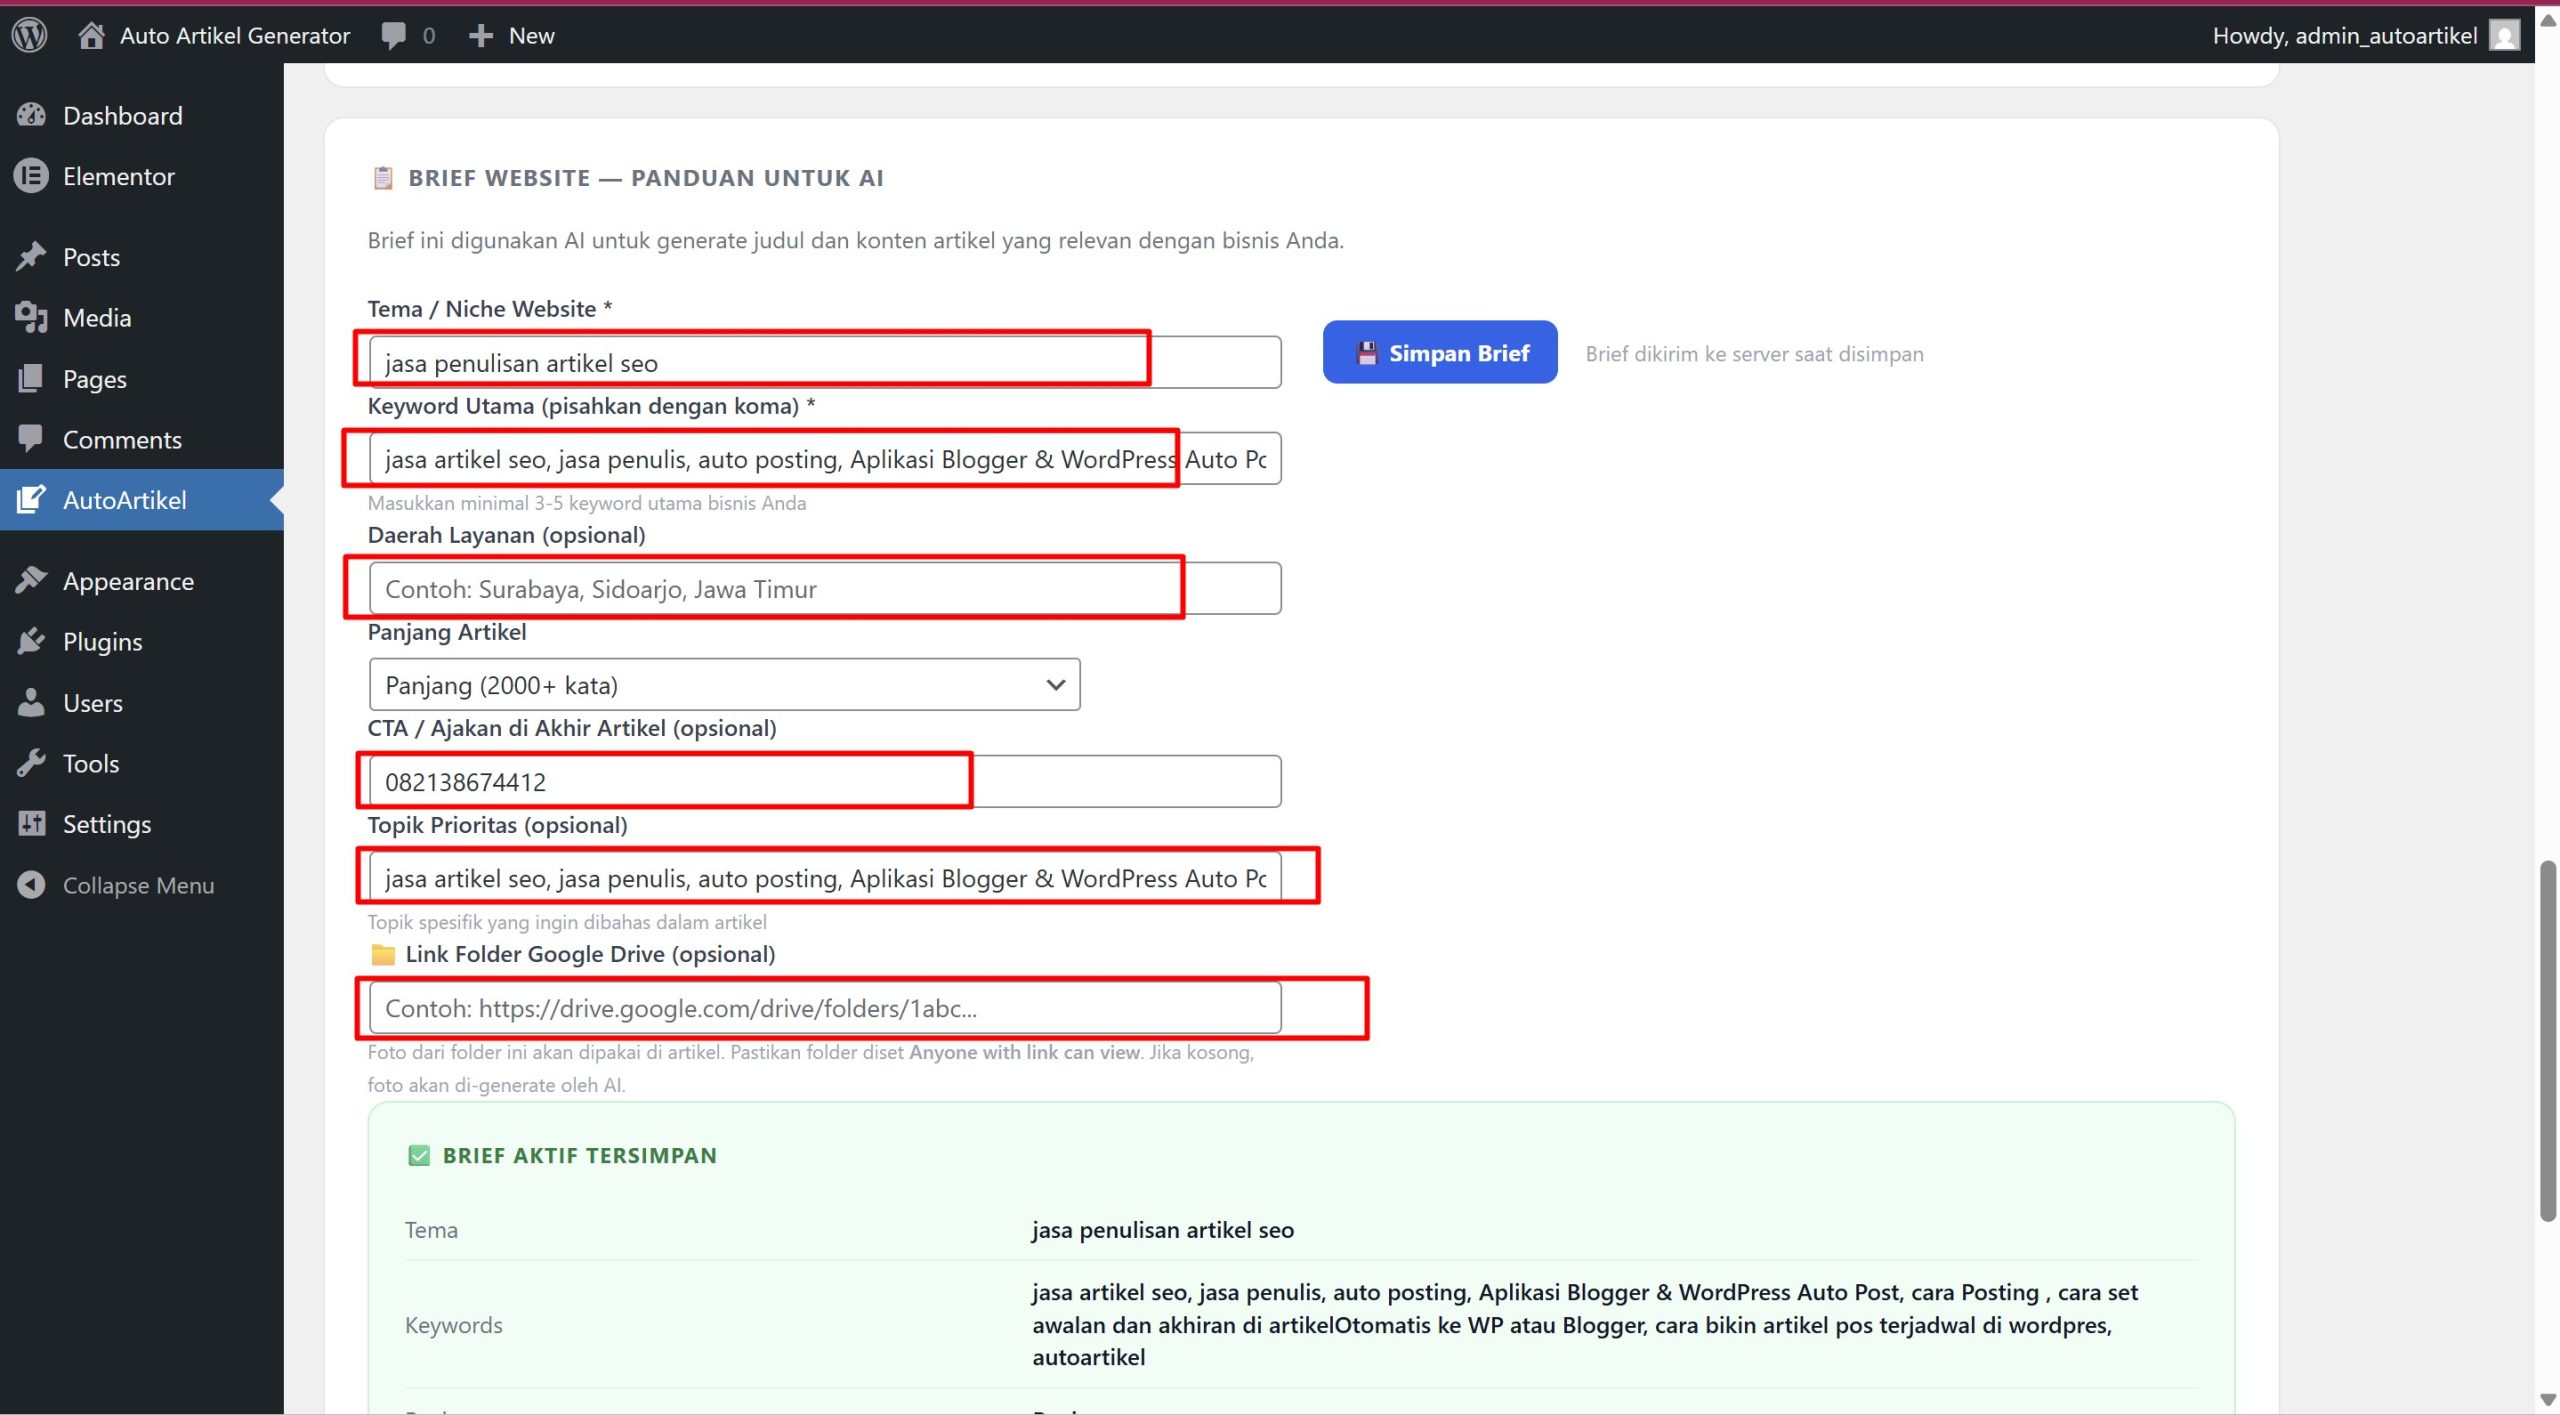
Task: Open the site home icon
Action: point(91,35)
